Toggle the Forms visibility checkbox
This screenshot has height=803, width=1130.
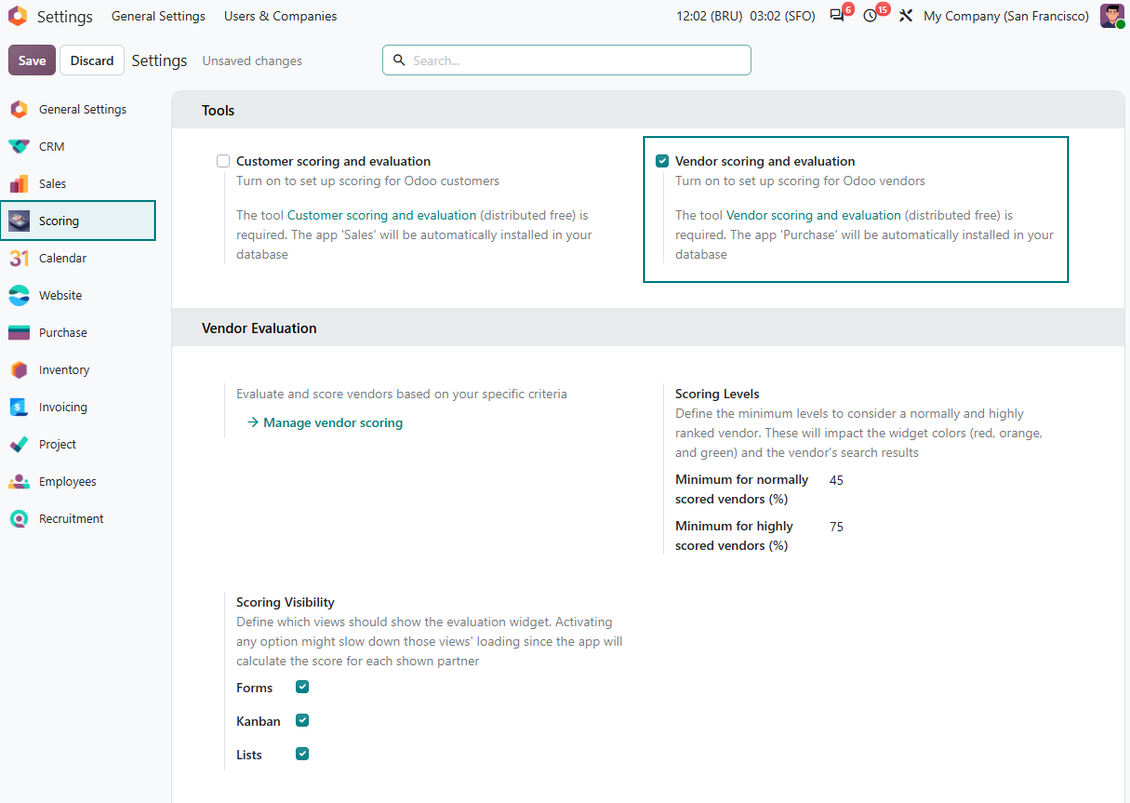pyautogui.click(x=303, y=687)
